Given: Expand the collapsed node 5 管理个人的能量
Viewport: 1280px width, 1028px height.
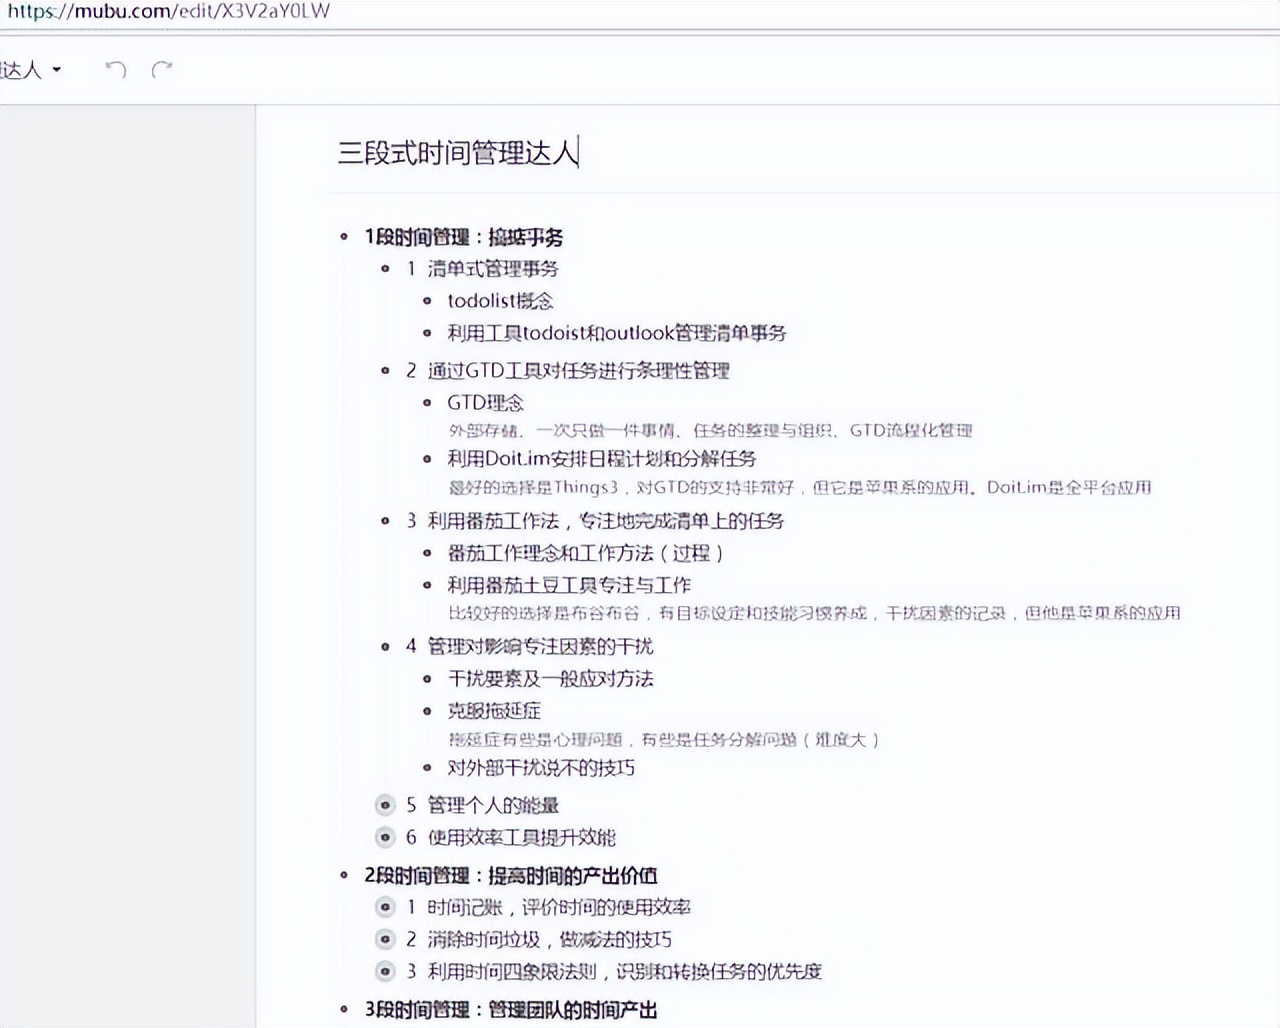Looking at the screenshot, I should 385,806.
